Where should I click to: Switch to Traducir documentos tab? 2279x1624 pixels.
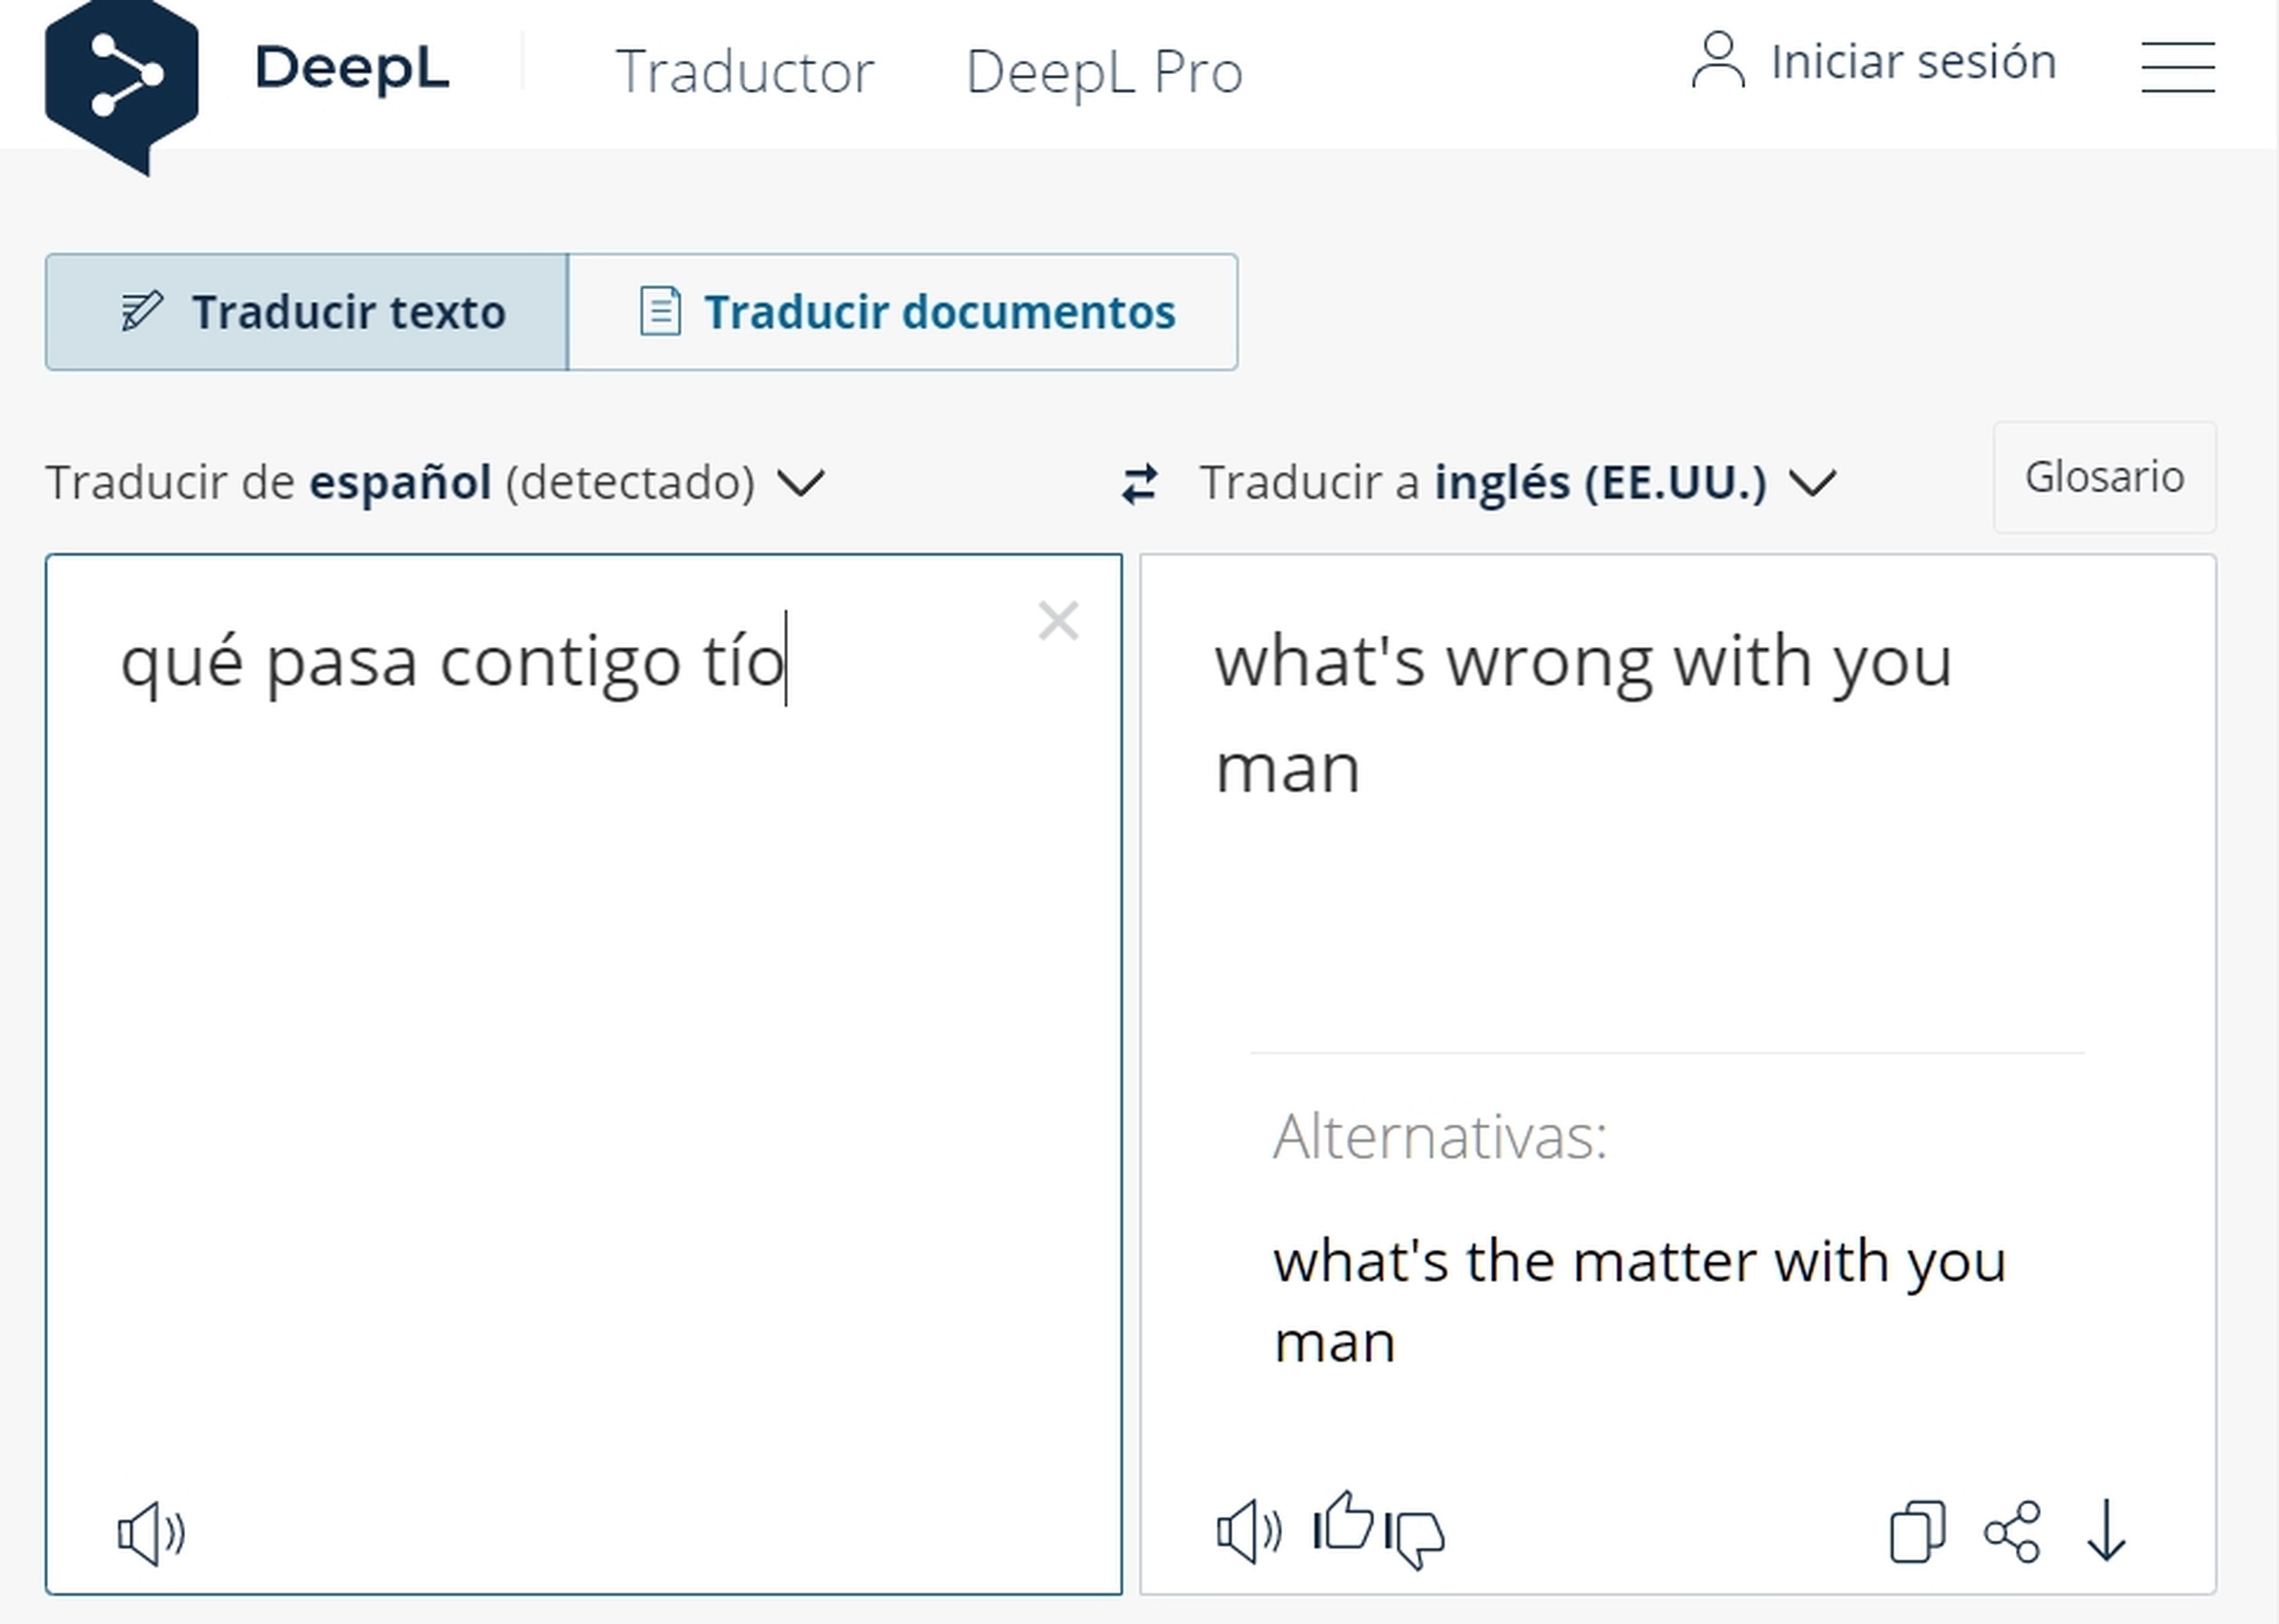tap(903, 312)
